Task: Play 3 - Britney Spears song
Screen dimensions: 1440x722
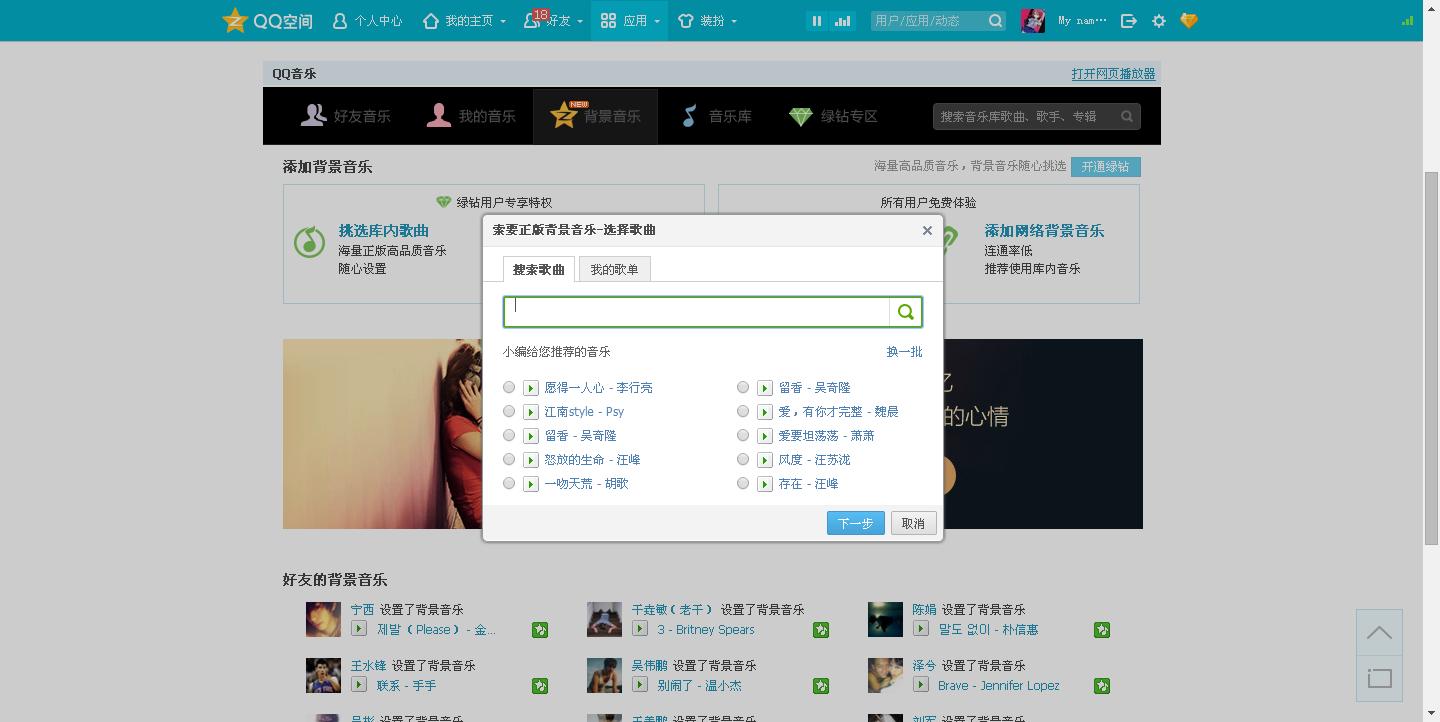Action: (640, 629)
